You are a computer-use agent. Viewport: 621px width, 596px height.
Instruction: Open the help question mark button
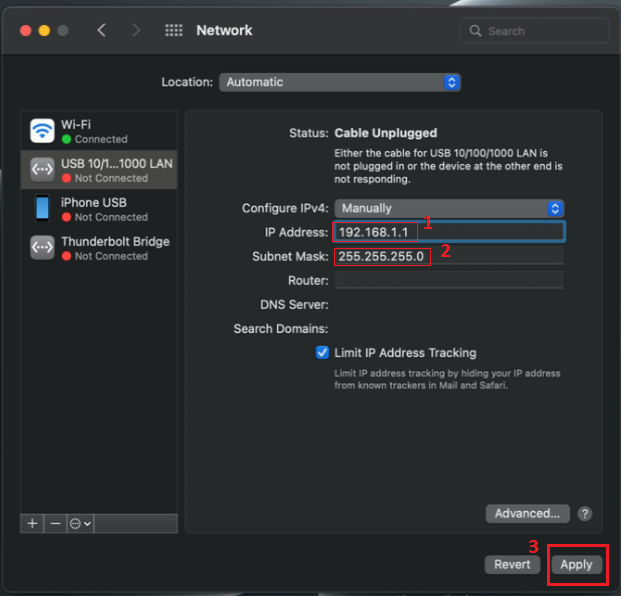(x=585, y=513)
